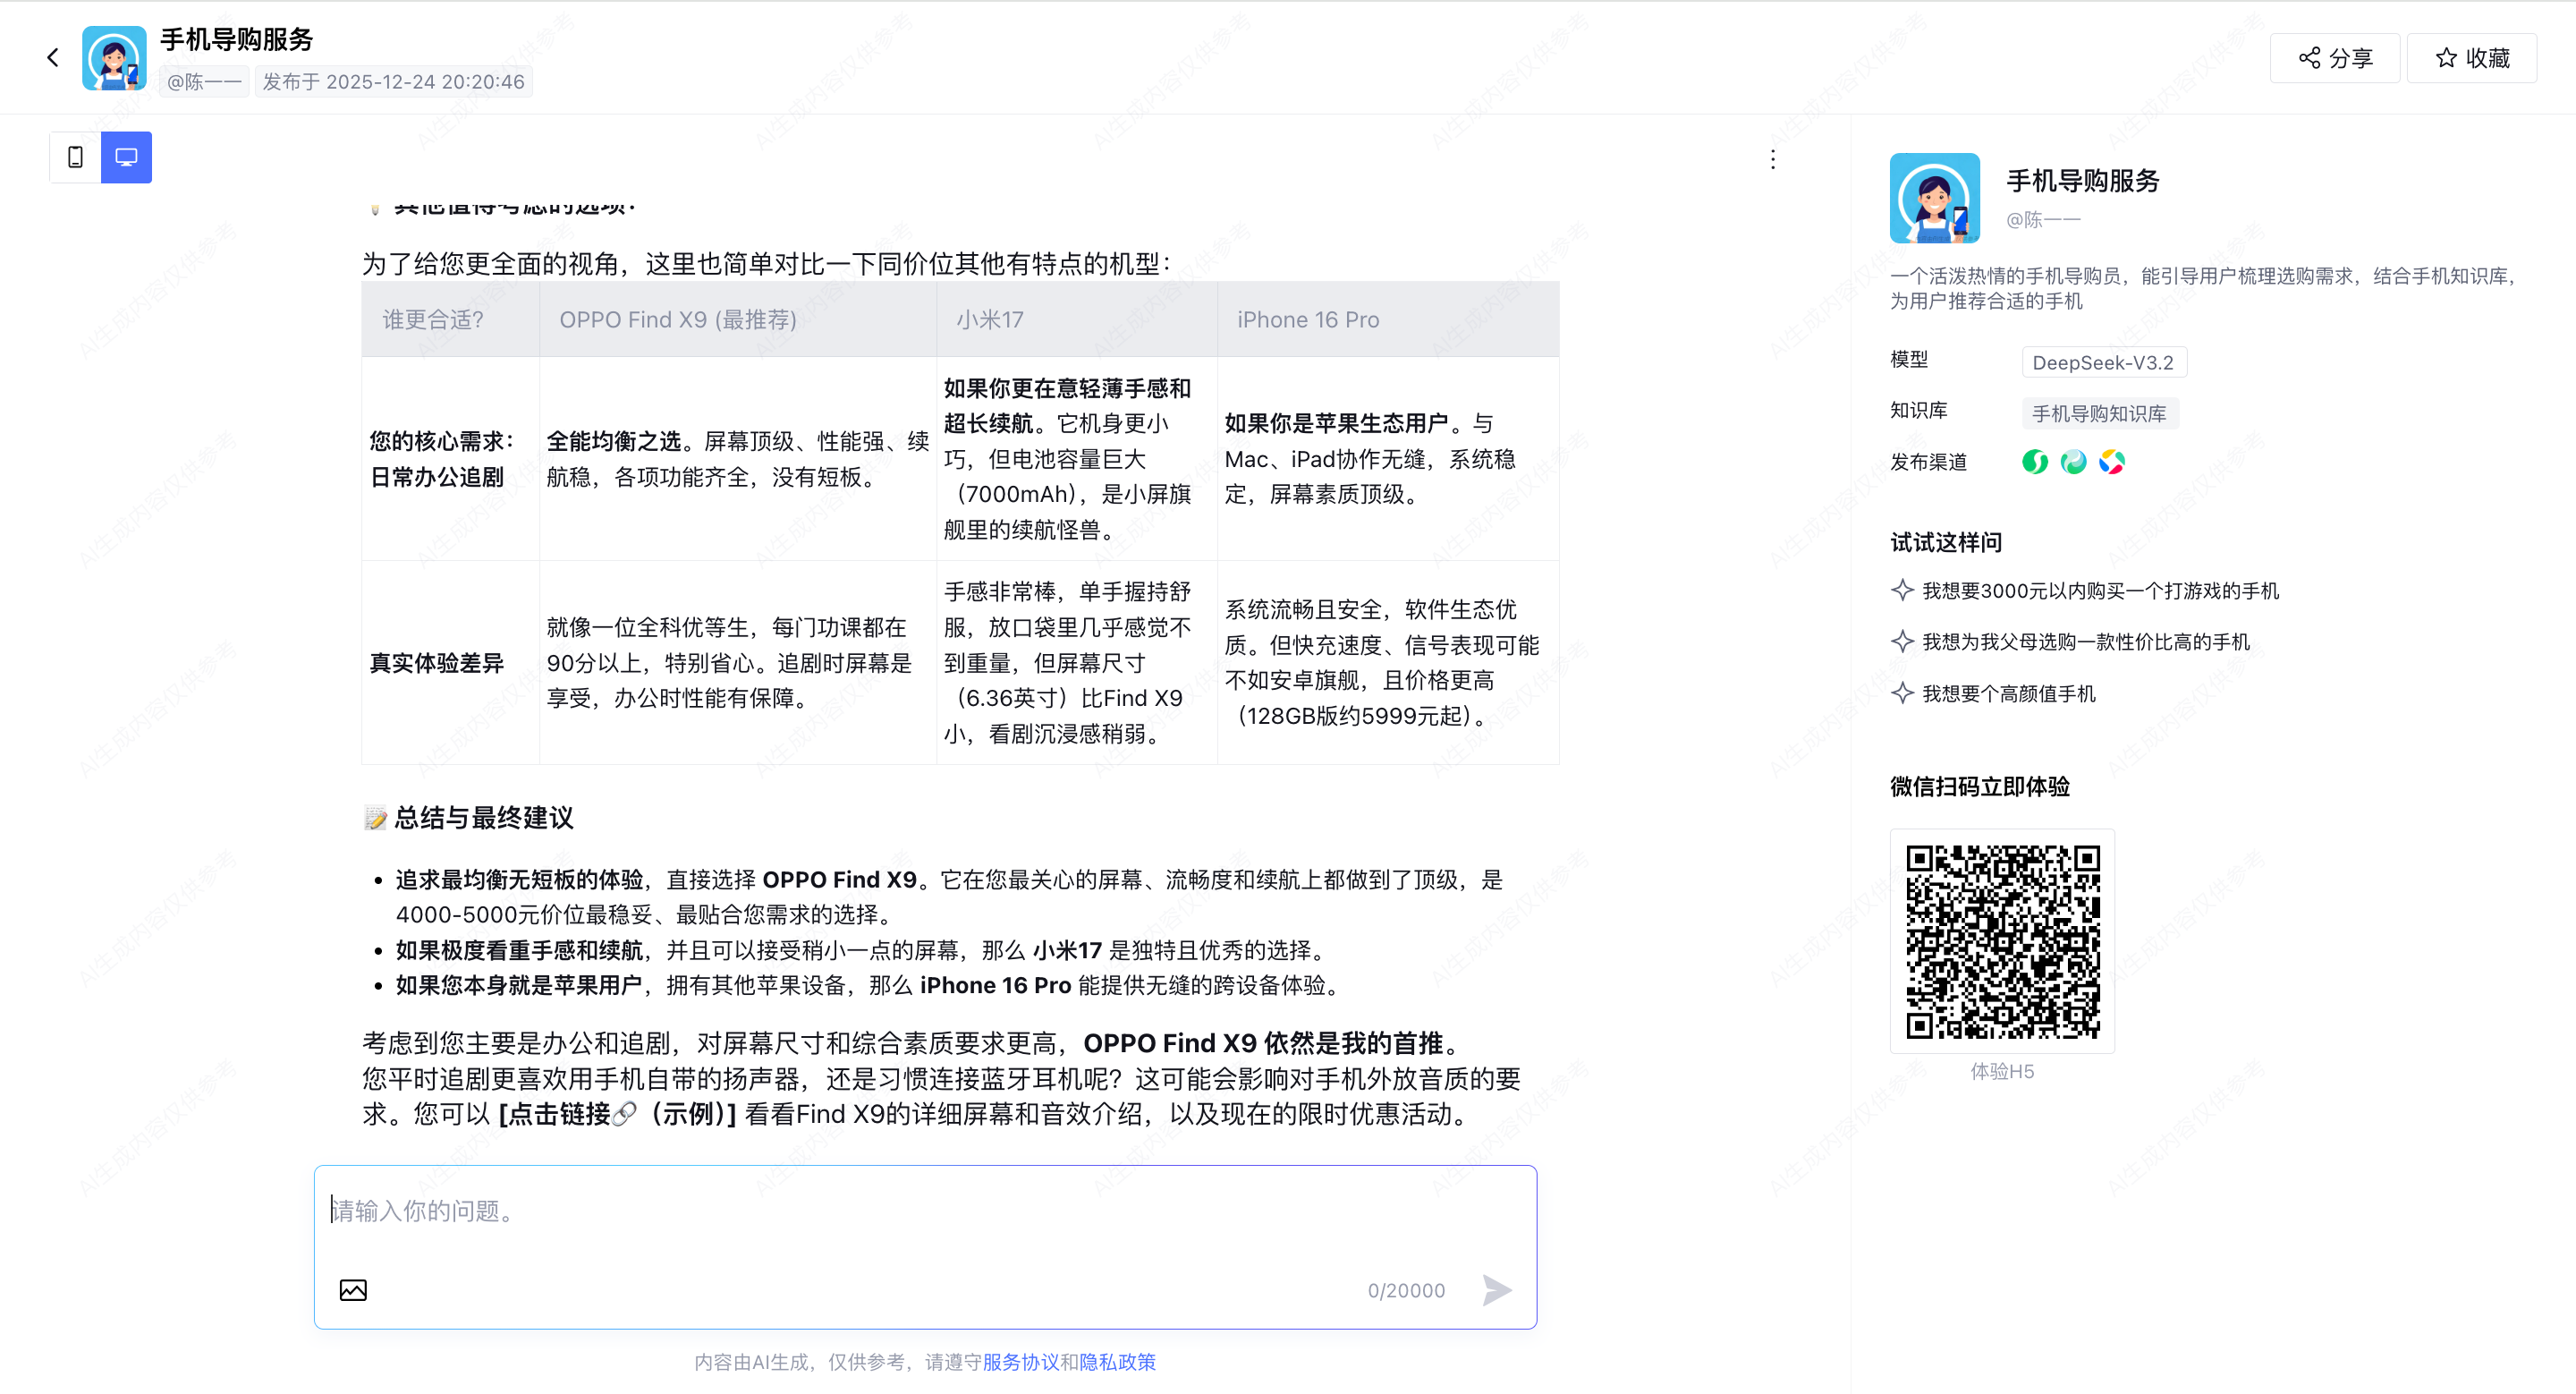The image size is (2576, 1394).
Task: Open the phone shopping guide knowledge base tag
Action: [2099, 413]
